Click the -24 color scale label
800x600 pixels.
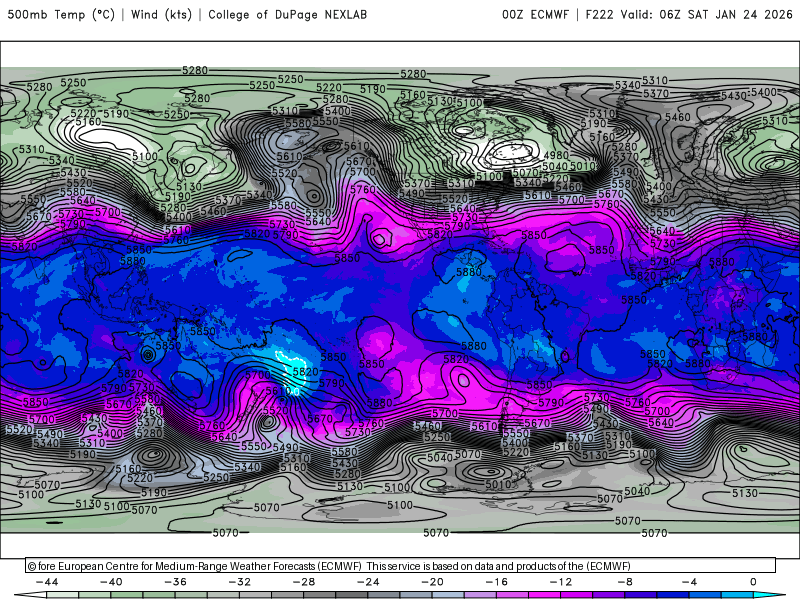click(x=368, y=582)
